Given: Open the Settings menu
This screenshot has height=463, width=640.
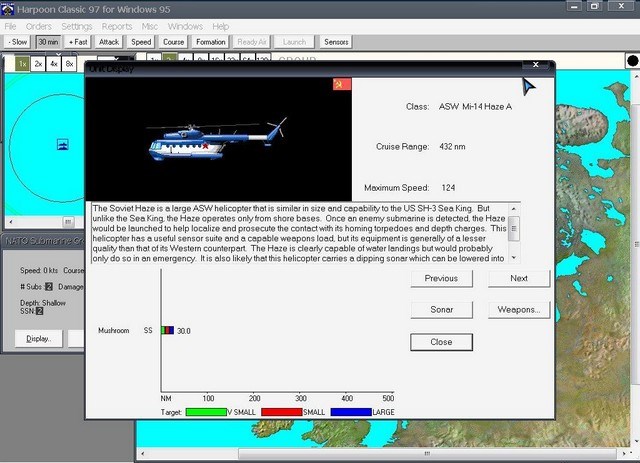Looking at the screenshot, I should (x=77, y=26).
